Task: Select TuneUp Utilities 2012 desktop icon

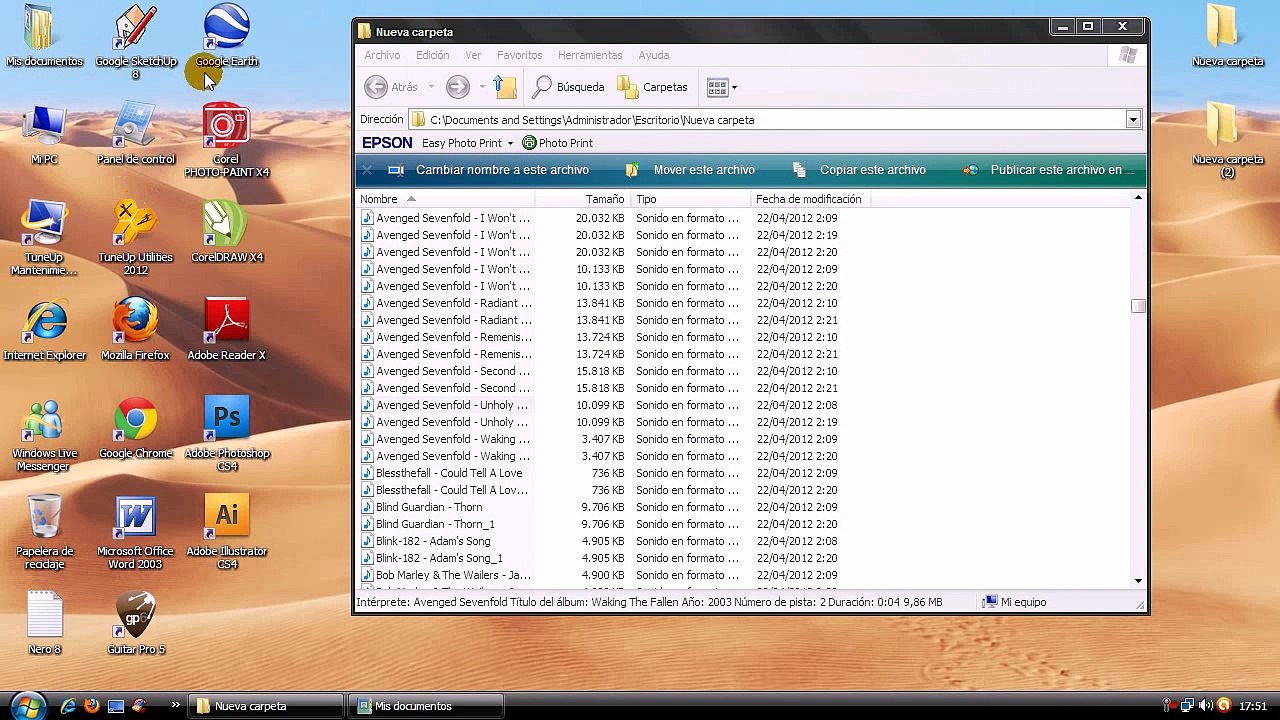Action: click(x=136, y=238)
